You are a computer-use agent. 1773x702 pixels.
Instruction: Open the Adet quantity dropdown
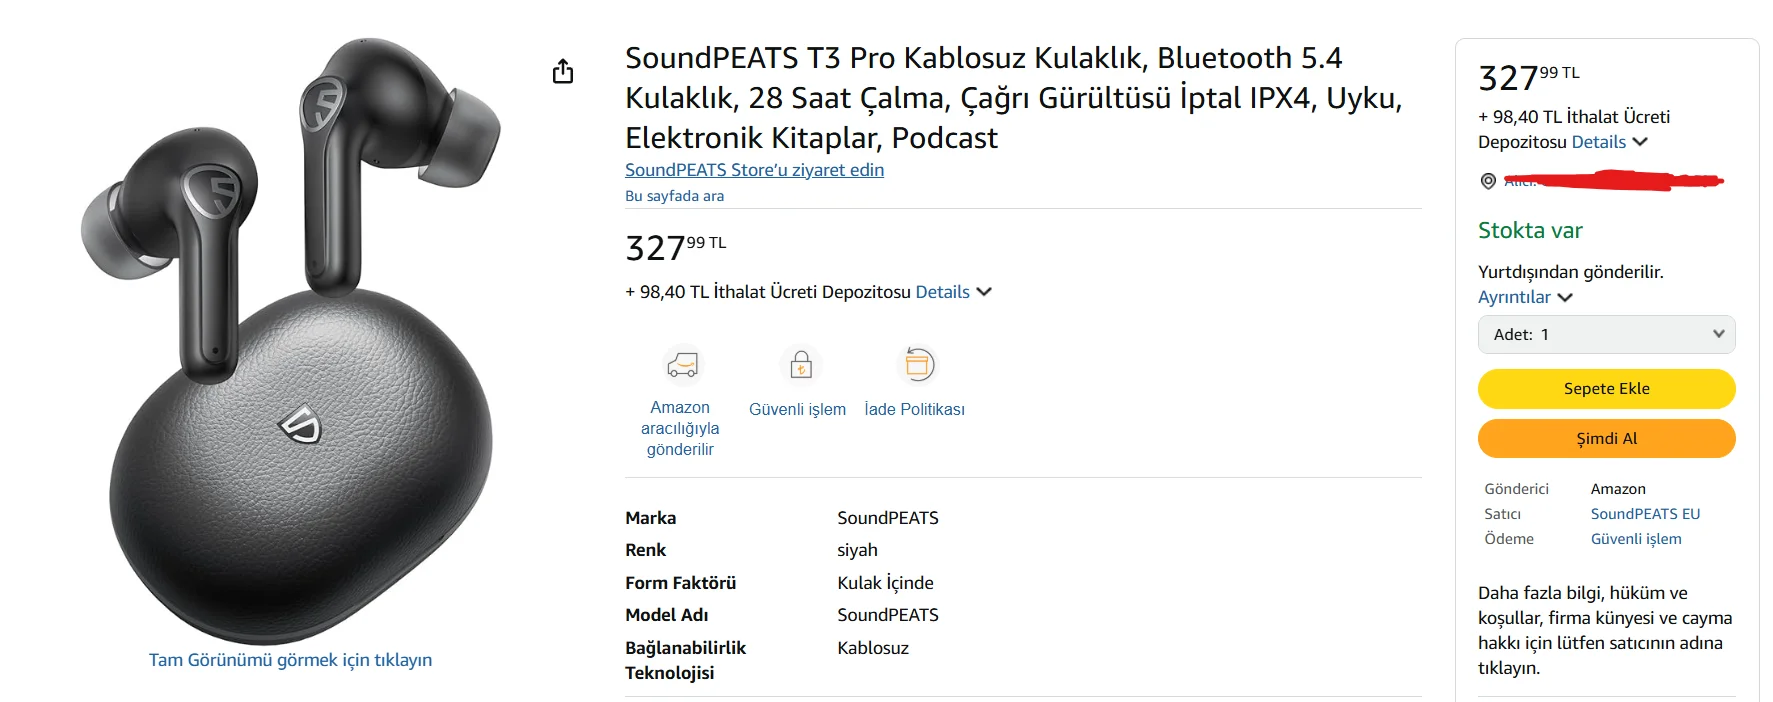tap(1606, 335)
